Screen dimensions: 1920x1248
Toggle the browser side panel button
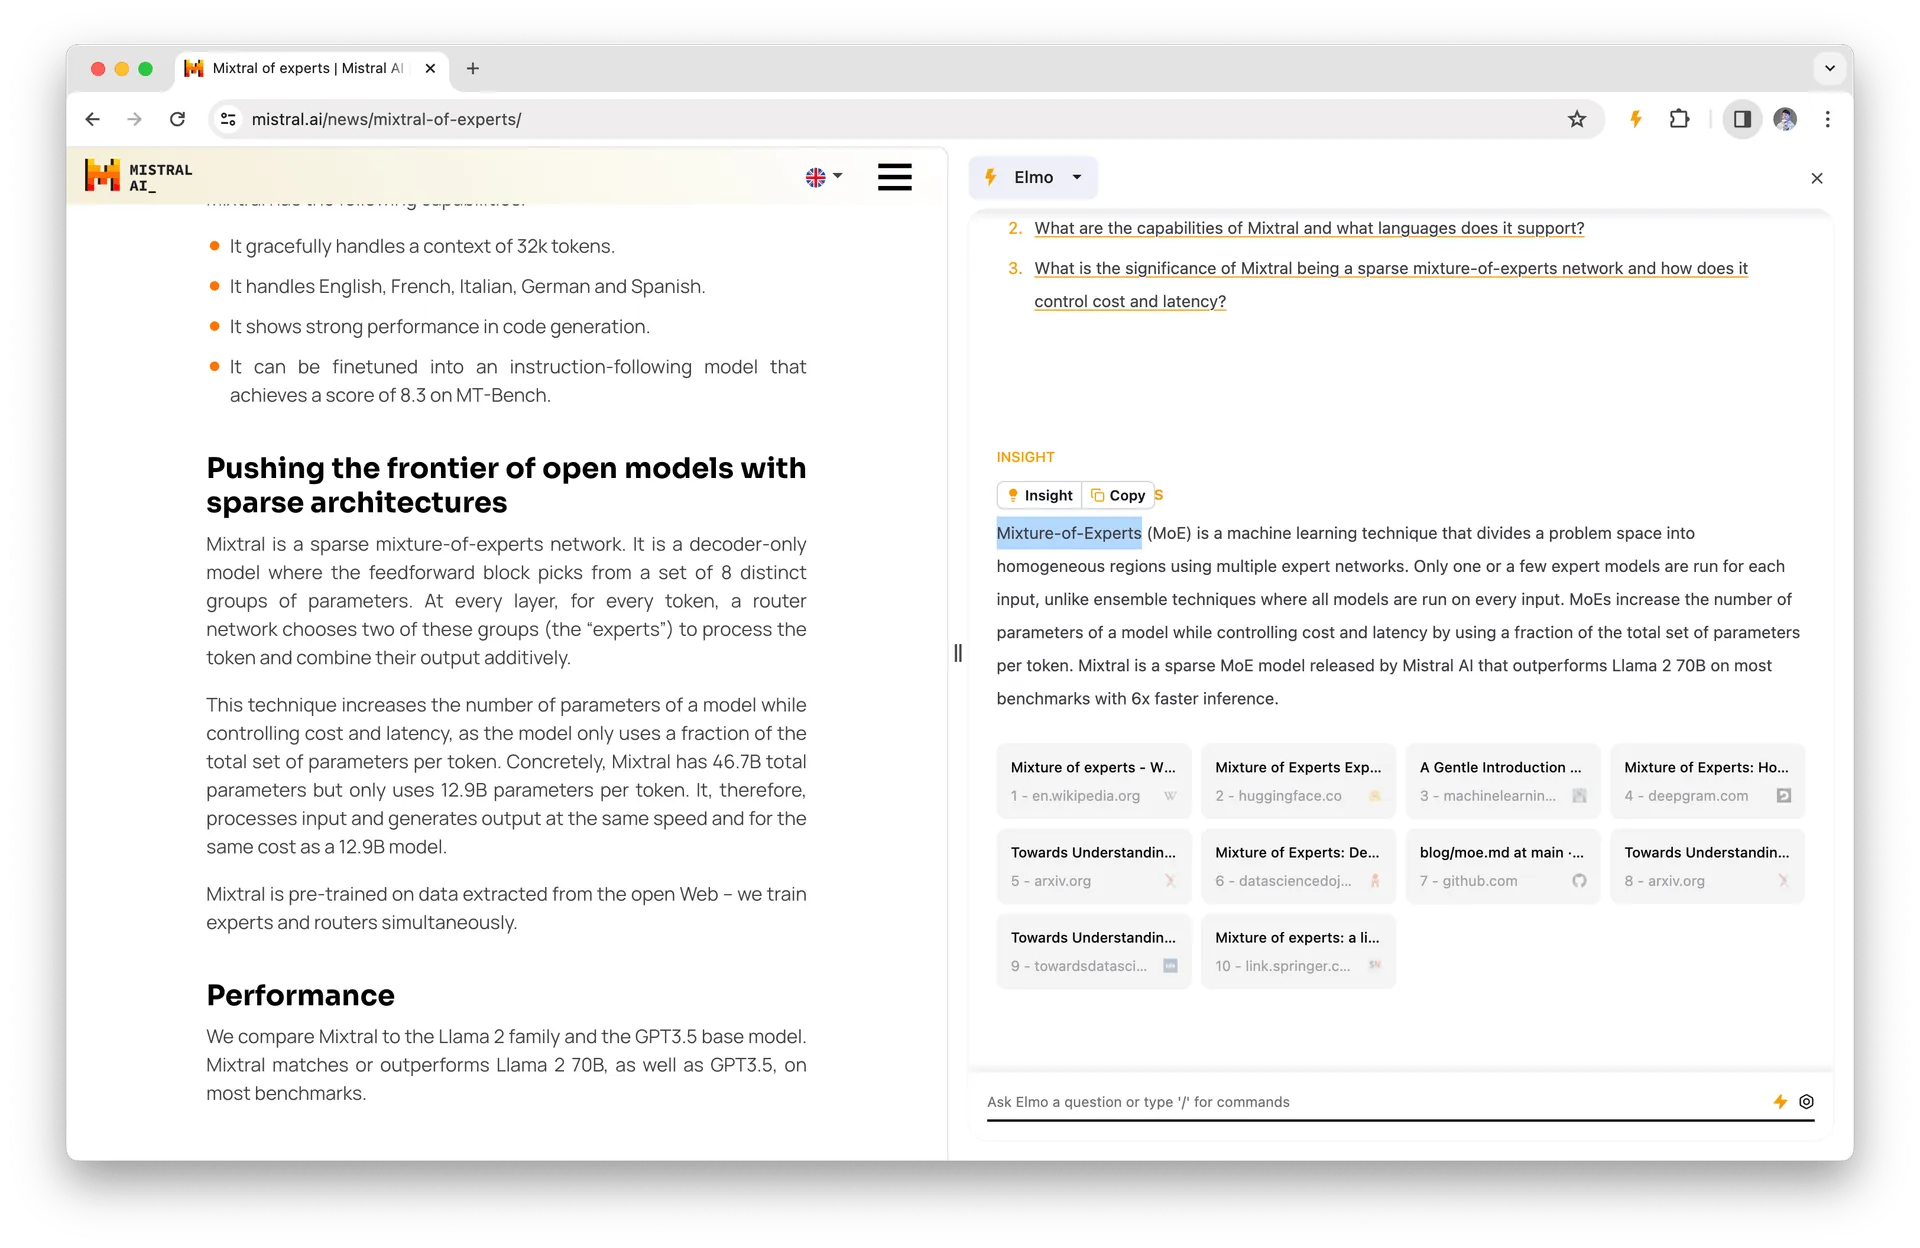pyautogui.click(x=1741, y=119)
